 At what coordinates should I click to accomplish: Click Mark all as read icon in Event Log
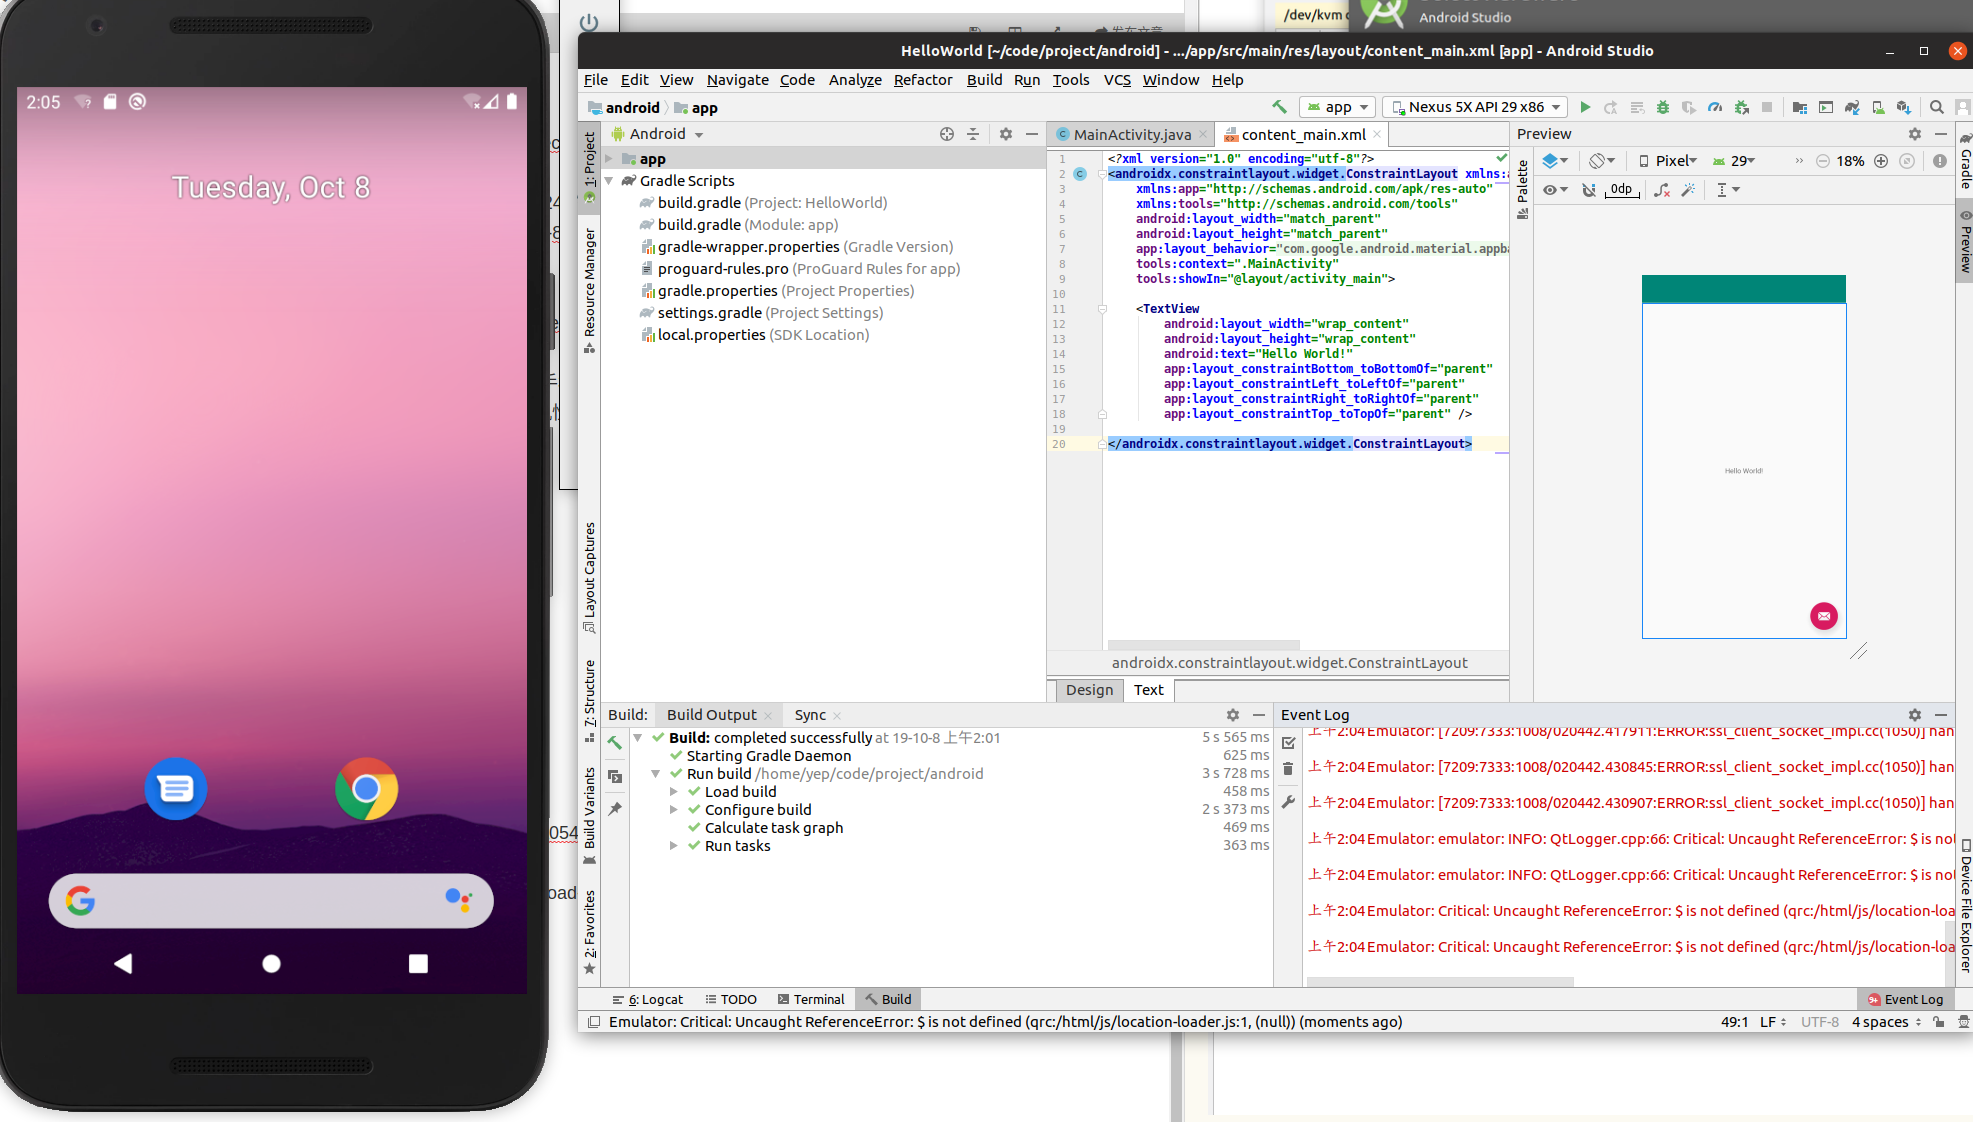pyautogui.click(x=1288, y=743)
